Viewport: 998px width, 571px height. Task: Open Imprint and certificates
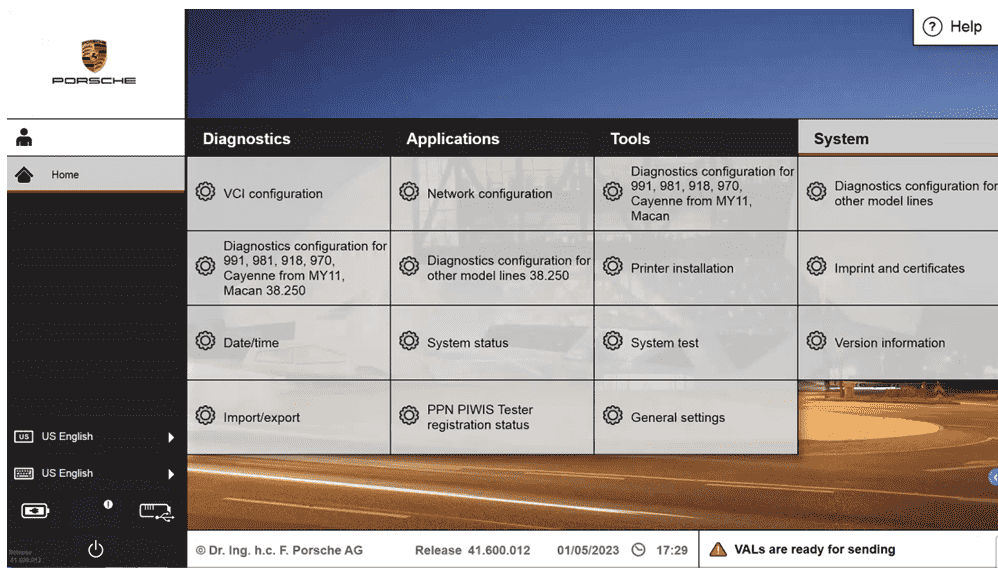pos(898,268)
